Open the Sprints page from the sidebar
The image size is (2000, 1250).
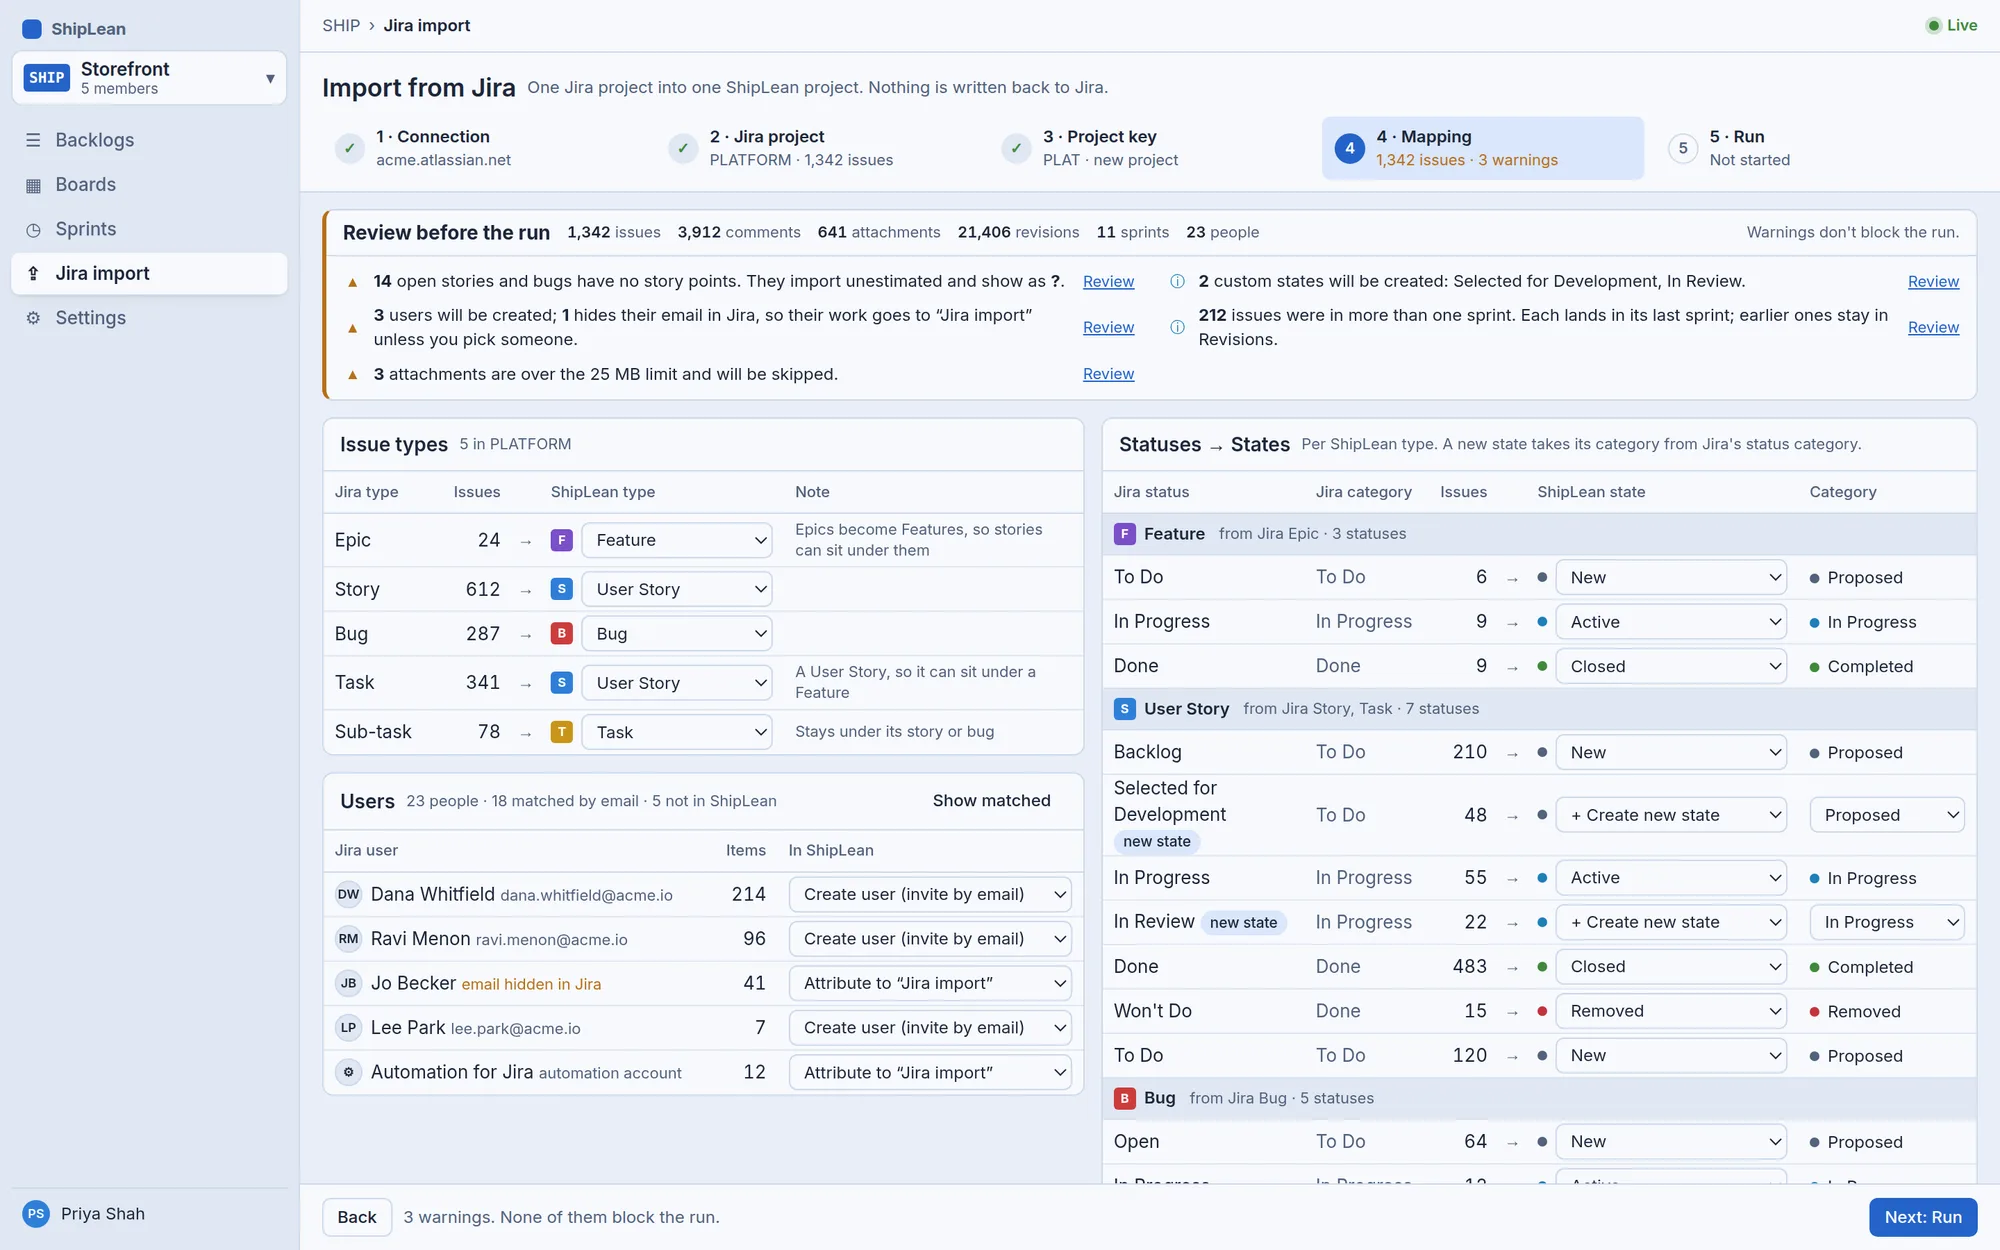pos(149,230)
